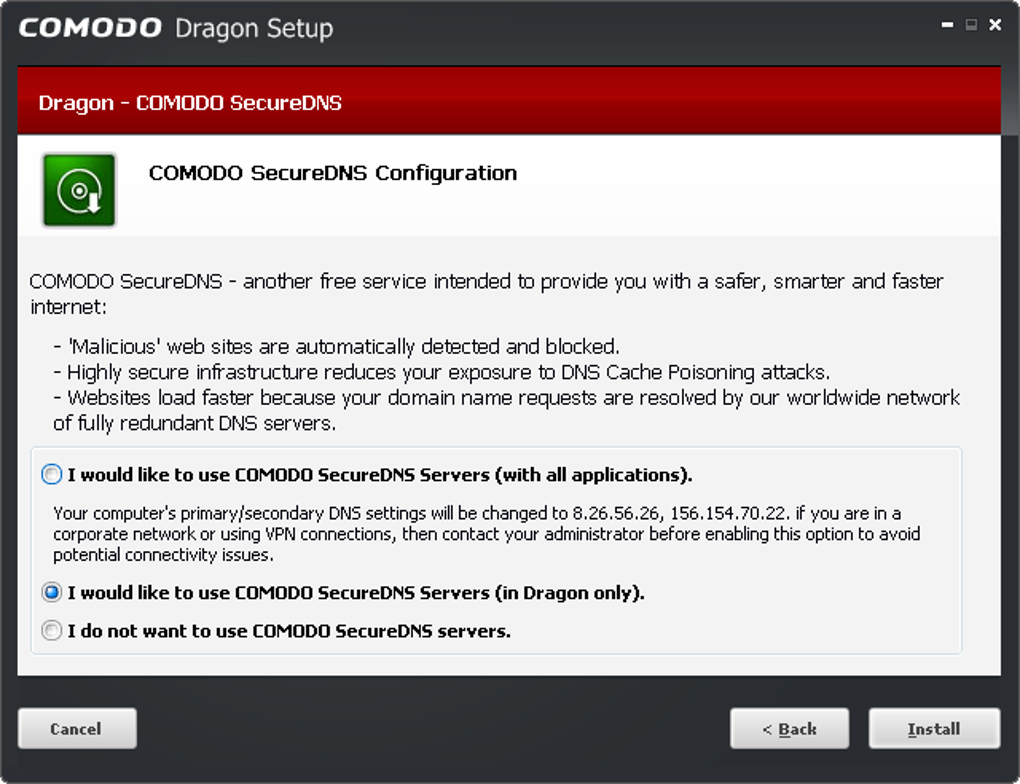Close the Comodo Dragon Setup window
1020x784 pixels.
click(995, 26)
